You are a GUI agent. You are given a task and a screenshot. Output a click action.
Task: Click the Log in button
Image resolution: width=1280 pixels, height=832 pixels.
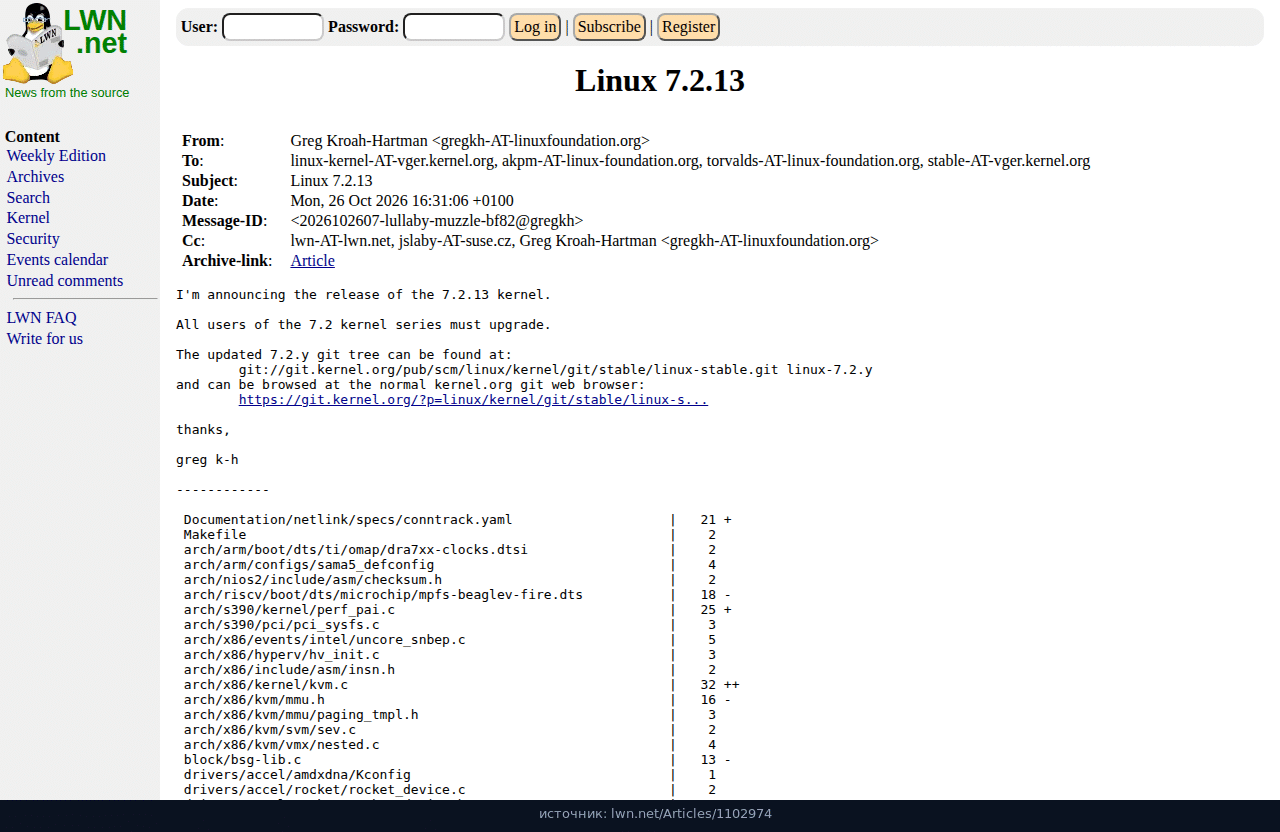pyautogui.click(x=535, y=27)
